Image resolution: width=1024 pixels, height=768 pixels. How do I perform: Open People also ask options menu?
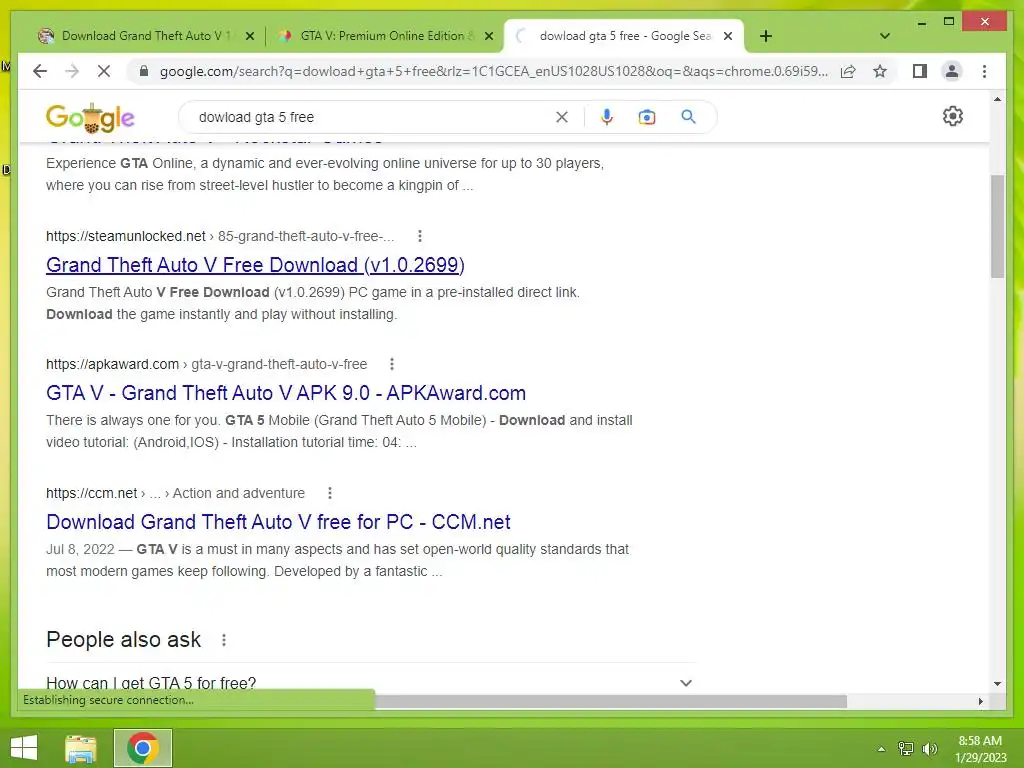tap(224, 640)
